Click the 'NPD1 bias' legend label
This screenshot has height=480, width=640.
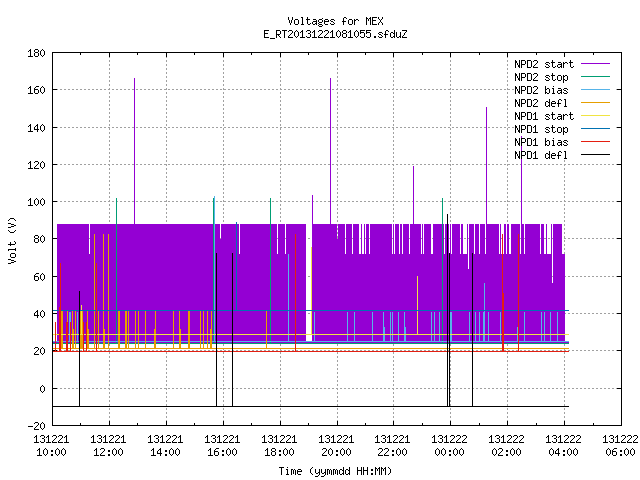(x=541, y=142)
